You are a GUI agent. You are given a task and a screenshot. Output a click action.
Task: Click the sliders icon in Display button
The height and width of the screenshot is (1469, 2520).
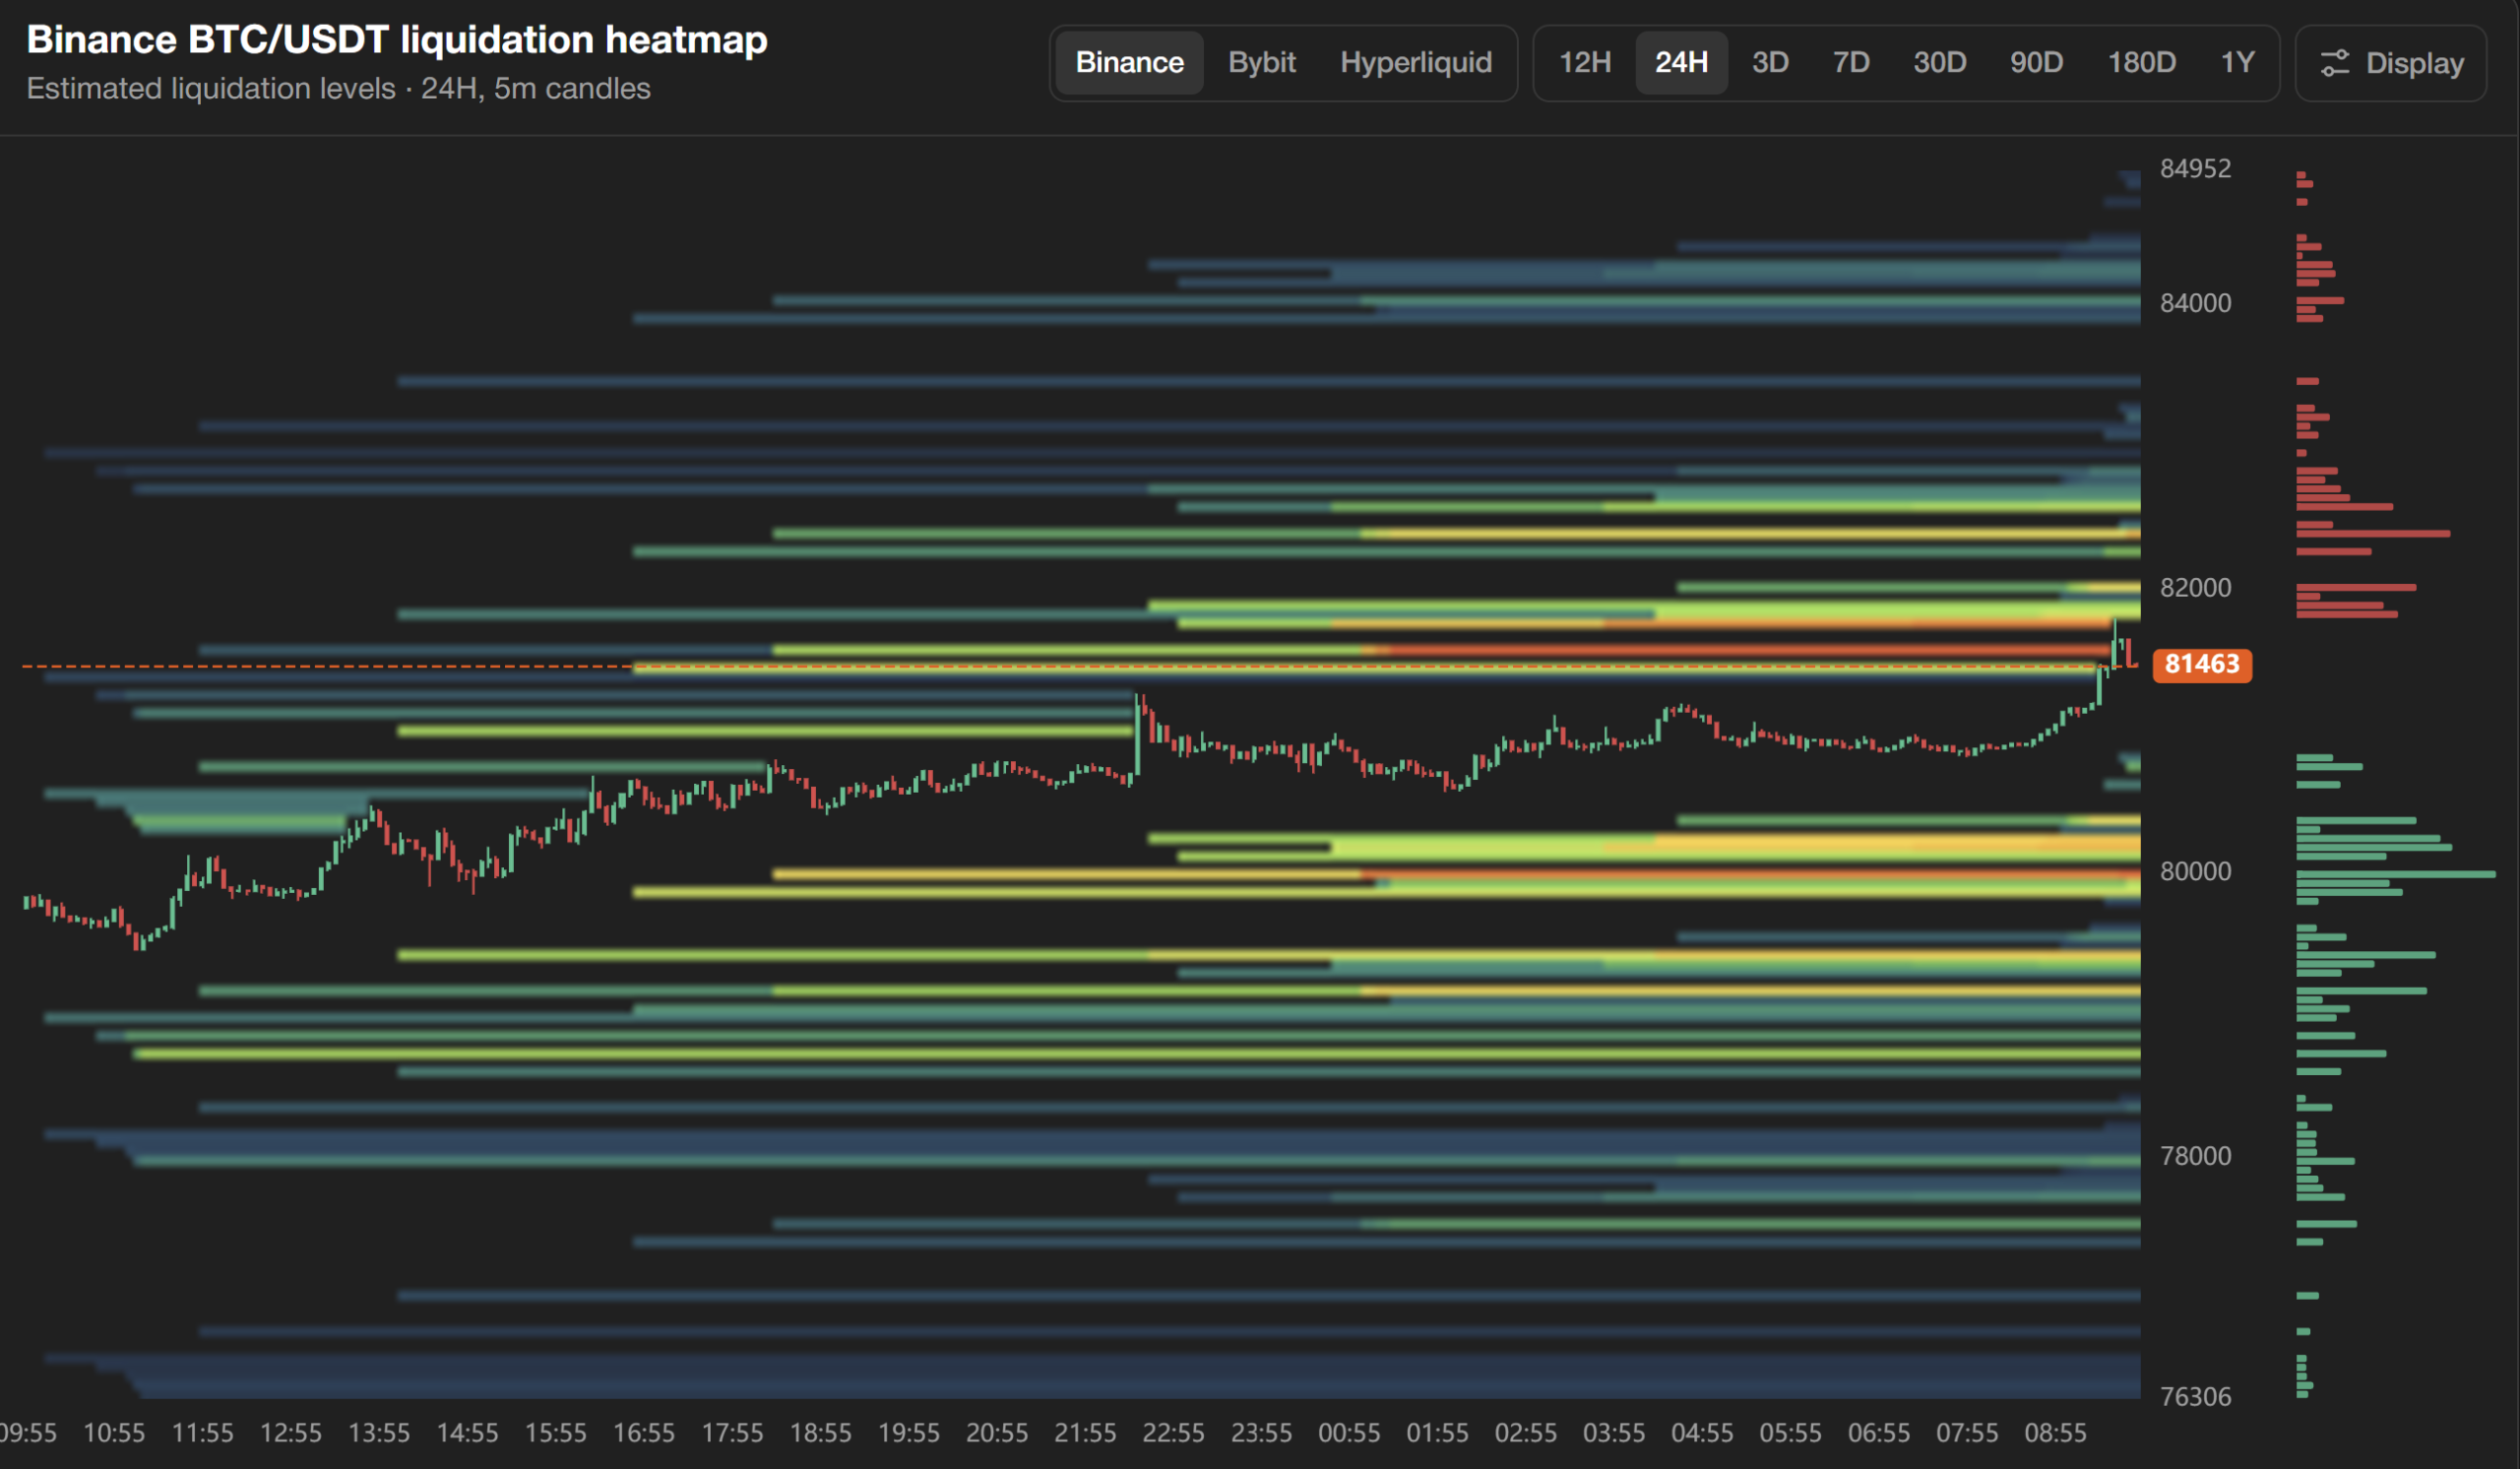point(2334,63)
